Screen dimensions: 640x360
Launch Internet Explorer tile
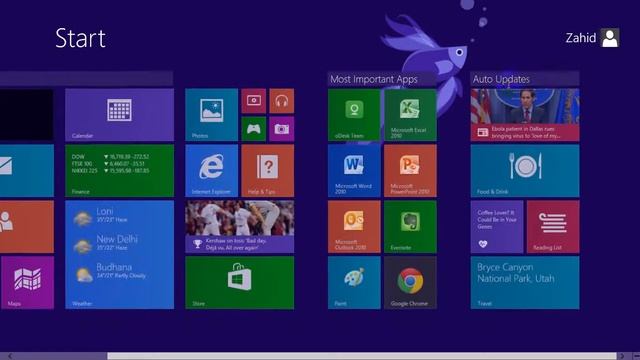(x=211, y=171)
